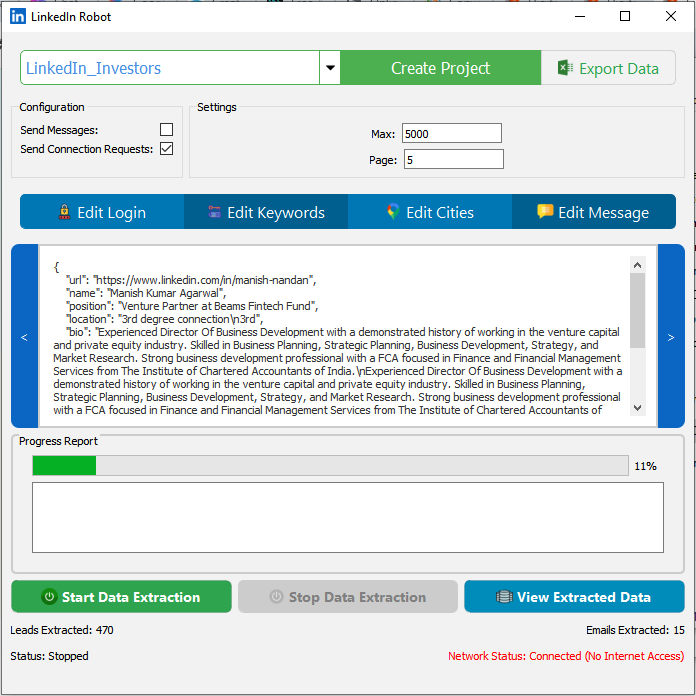
Task: Click the name line "Manish Kumar Agarwal"
Action: (x=146, y=293)
